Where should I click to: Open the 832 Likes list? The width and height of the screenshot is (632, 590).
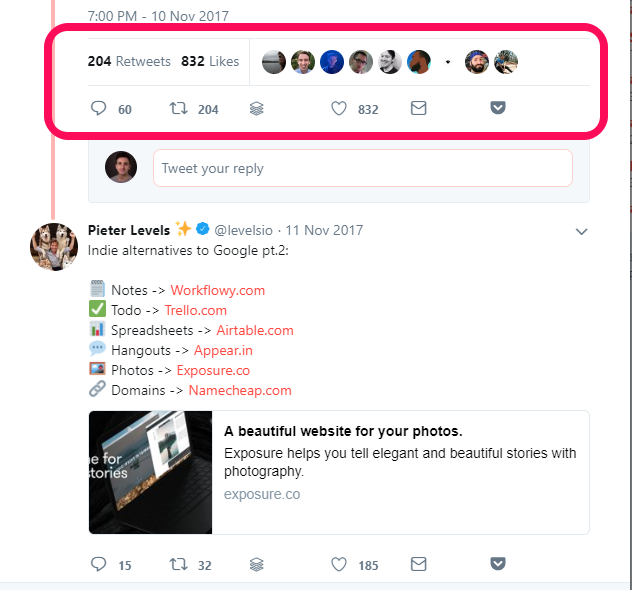pos(210,61)
